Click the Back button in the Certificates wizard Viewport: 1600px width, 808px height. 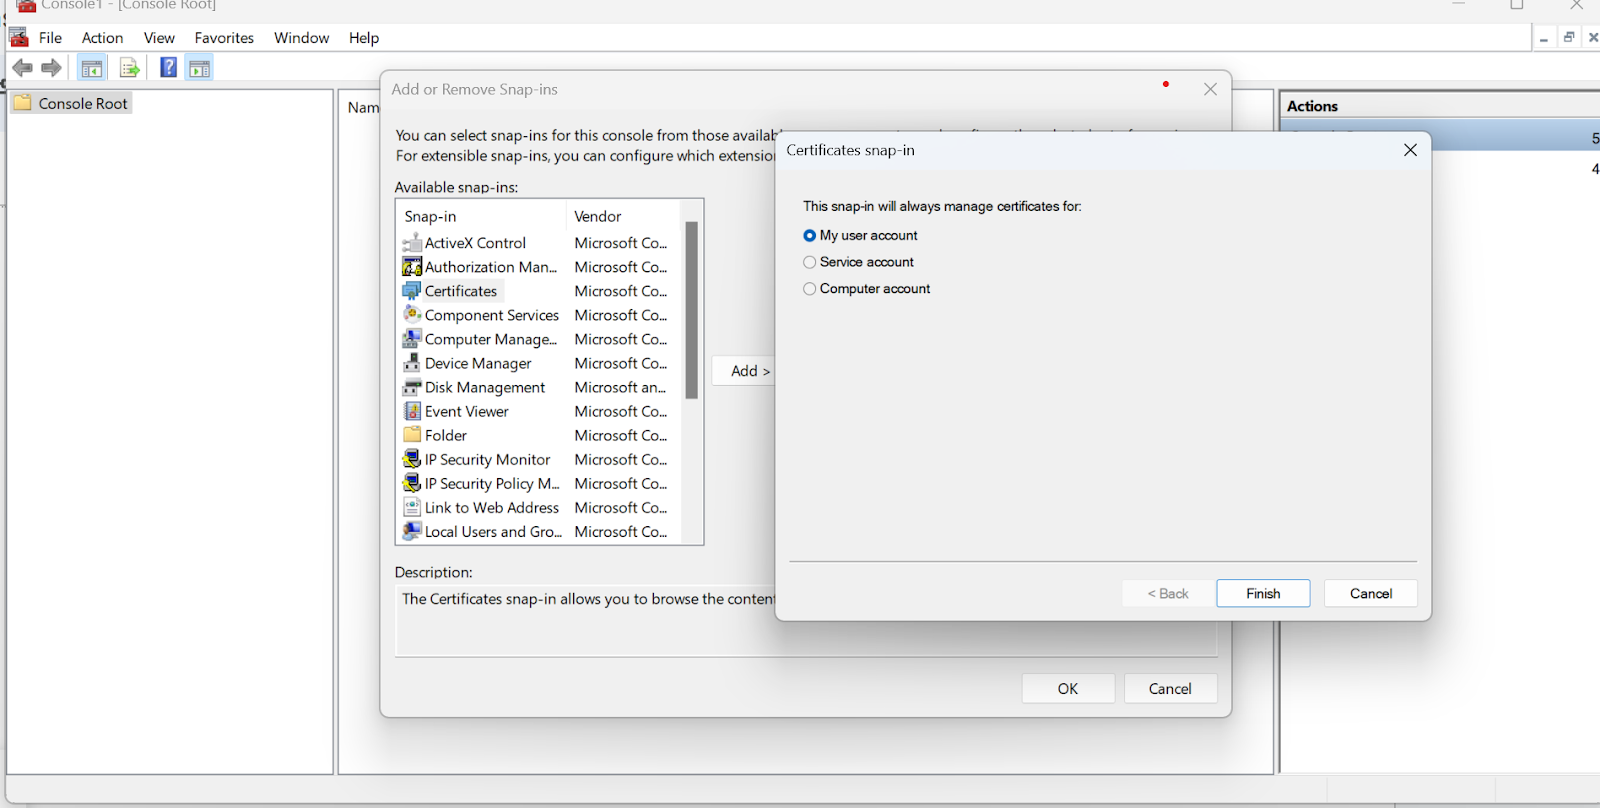click(x=1168, y=593)
